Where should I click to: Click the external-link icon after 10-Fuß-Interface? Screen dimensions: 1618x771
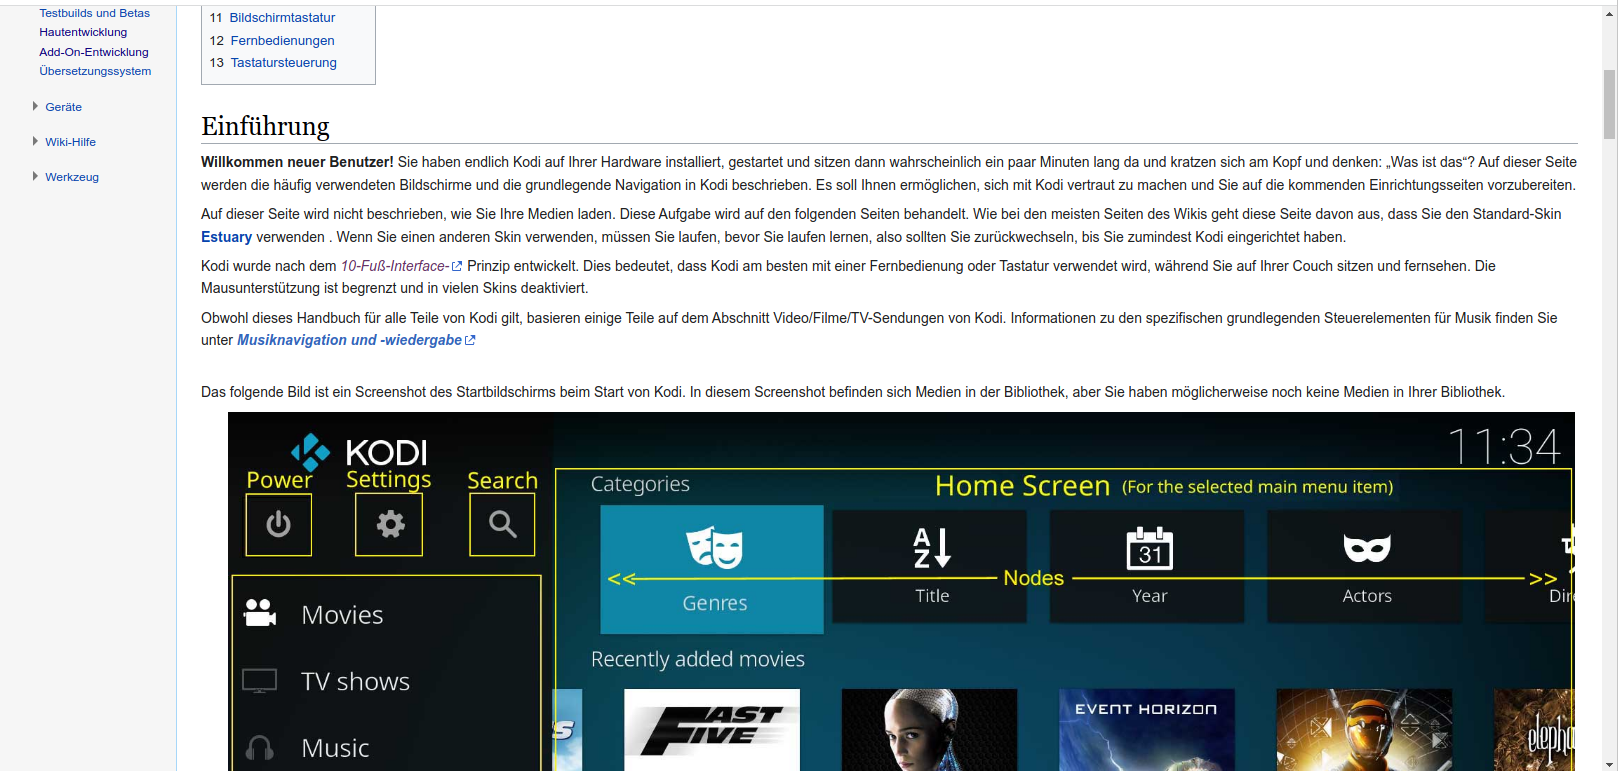pos(457,266)
